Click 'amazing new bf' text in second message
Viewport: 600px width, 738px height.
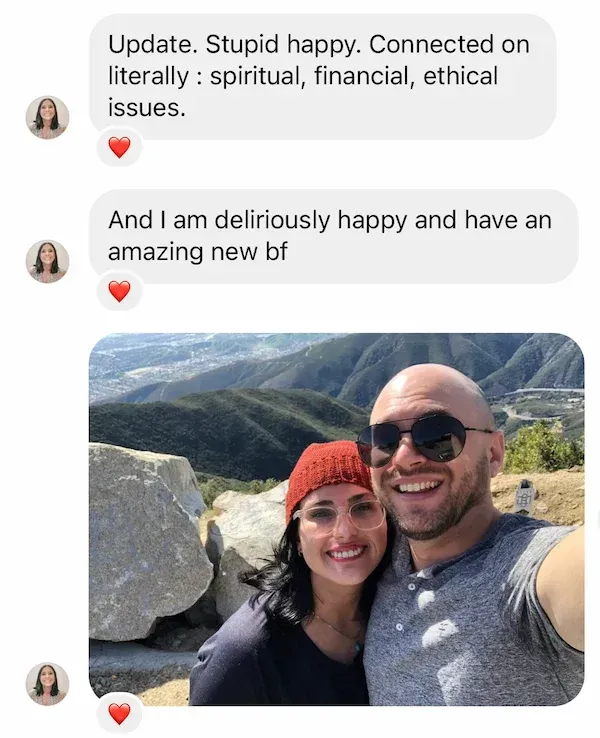coord(197,252)
